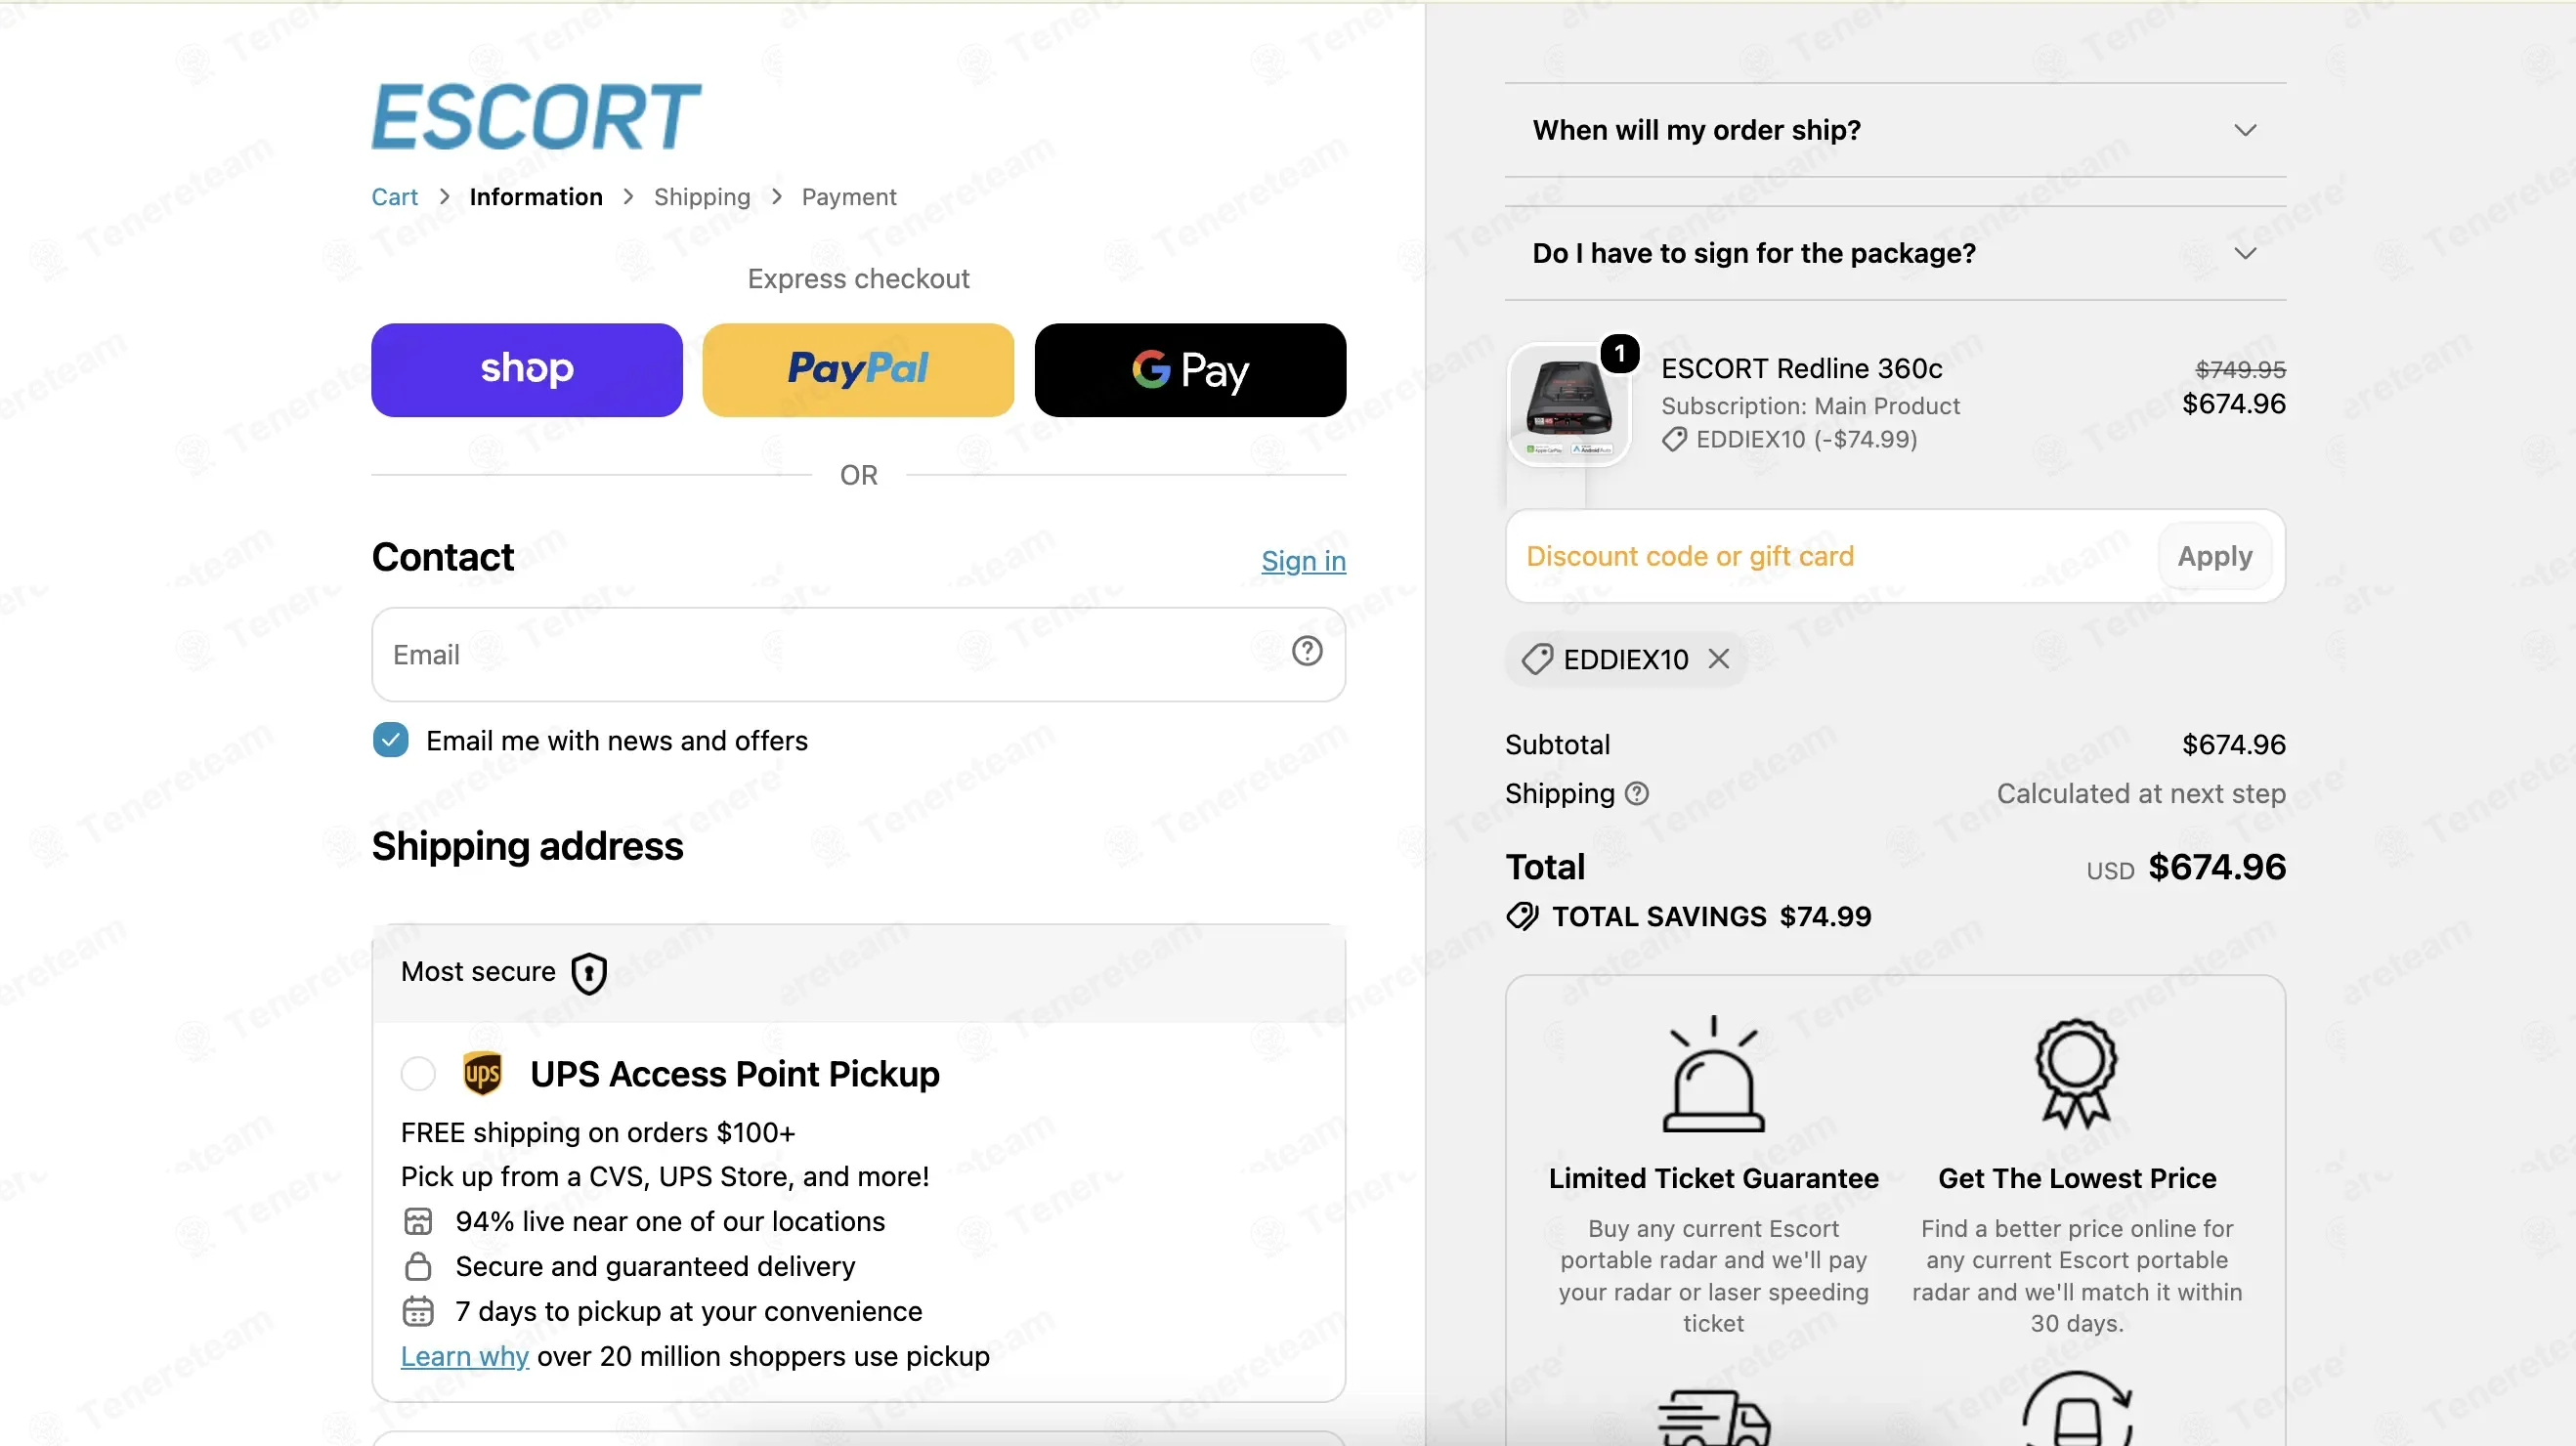Remove the EDDIEX10 discount code
The image size is (2576, 1446).
pyautogui.click(x=1719, y=659)
